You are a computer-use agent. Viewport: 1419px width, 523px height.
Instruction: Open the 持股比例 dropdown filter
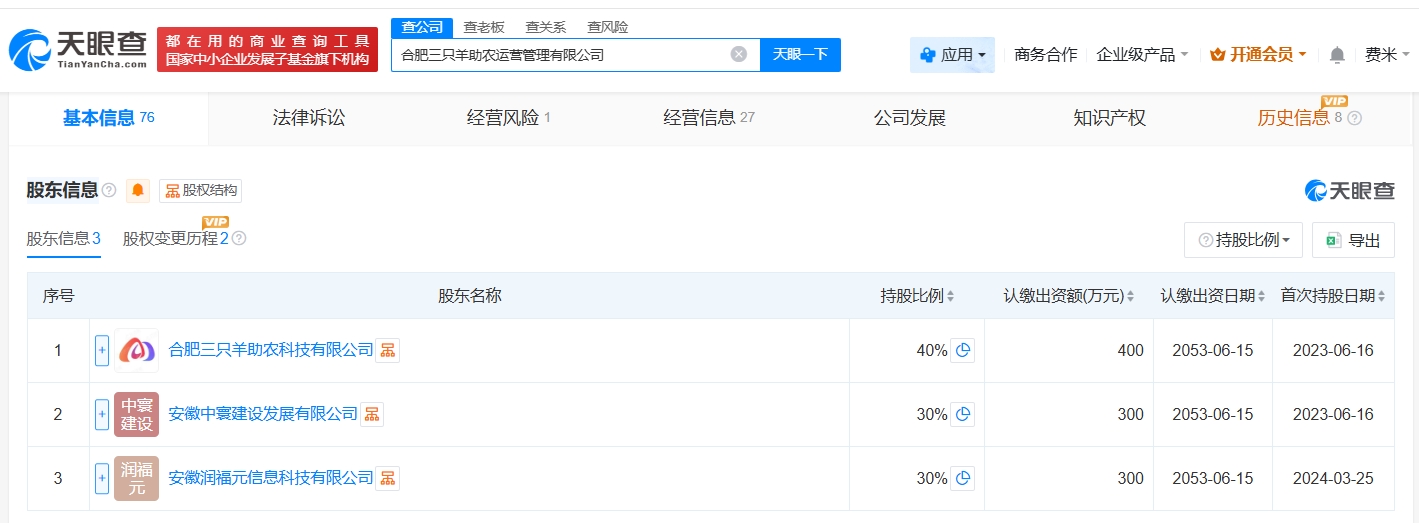pyautogui.click(x=1243, y=240)
